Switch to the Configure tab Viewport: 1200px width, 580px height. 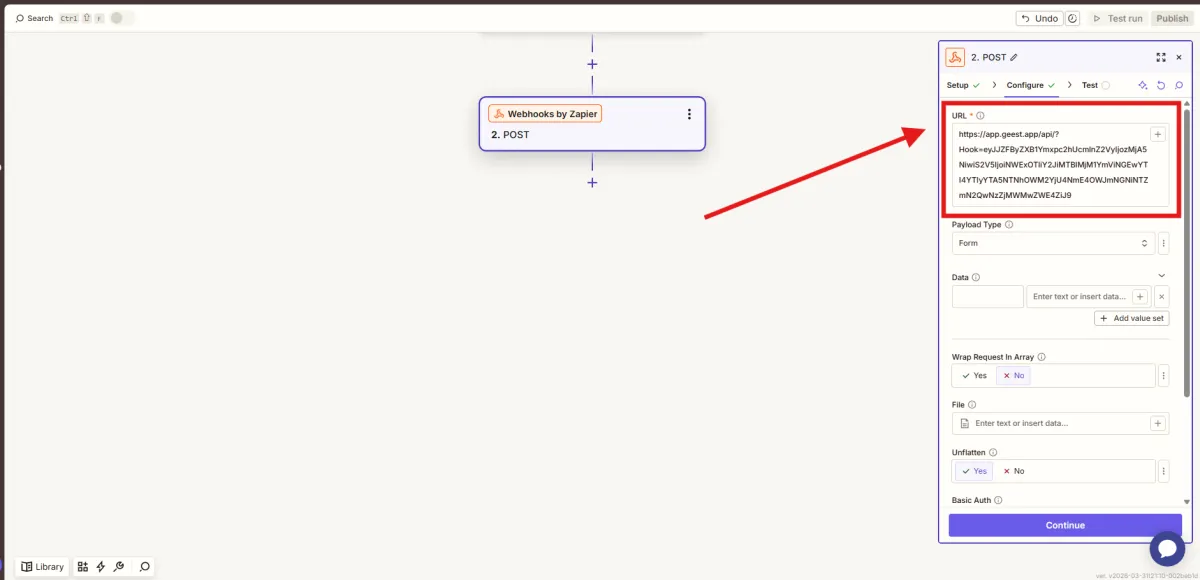(1031, 85)
